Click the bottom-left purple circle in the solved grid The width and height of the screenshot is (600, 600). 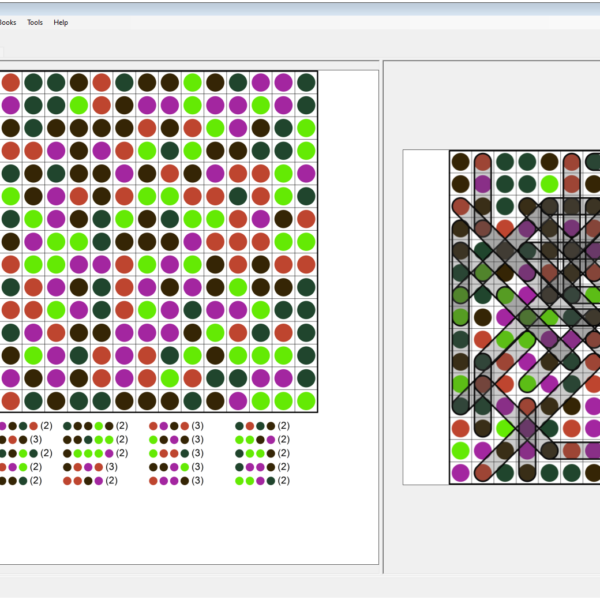click(x=460, y=472)
